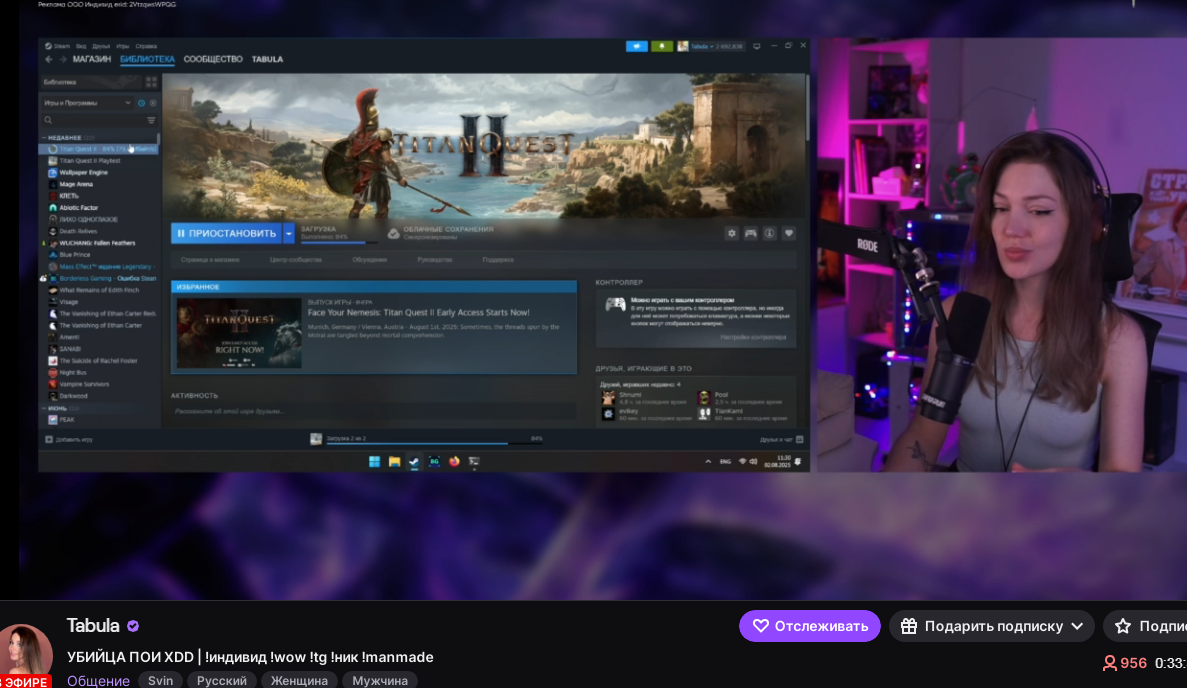Viewport: 1187px width, 688px height.
Task: Open the Справка menu
Action: coord(146,46)
